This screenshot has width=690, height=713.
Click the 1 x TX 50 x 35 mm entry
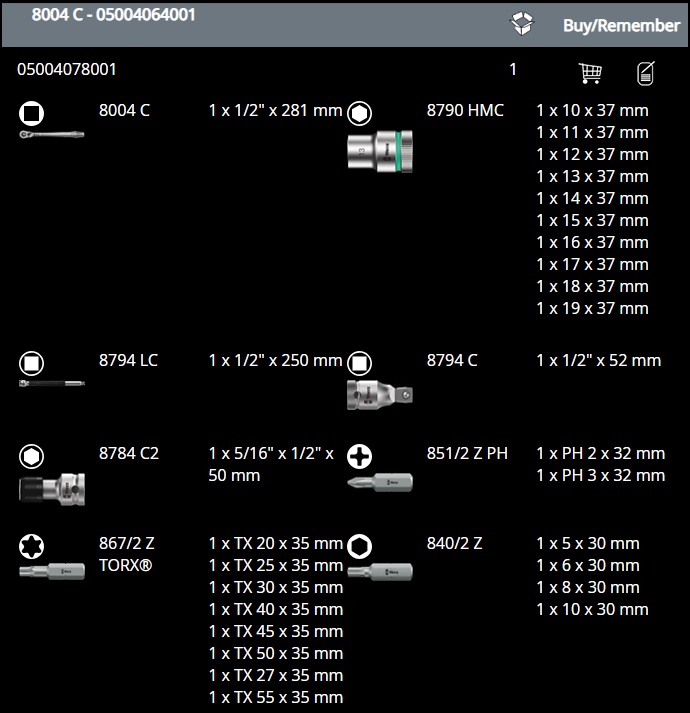(x=276, y=653)
